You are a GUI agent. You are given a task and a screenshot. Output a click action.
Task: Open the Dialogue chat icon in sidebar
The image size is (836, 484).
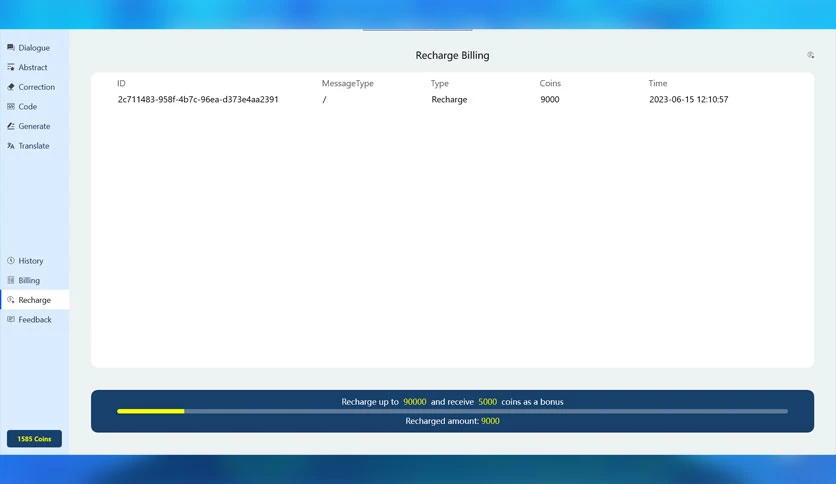[x=11, y=47]
